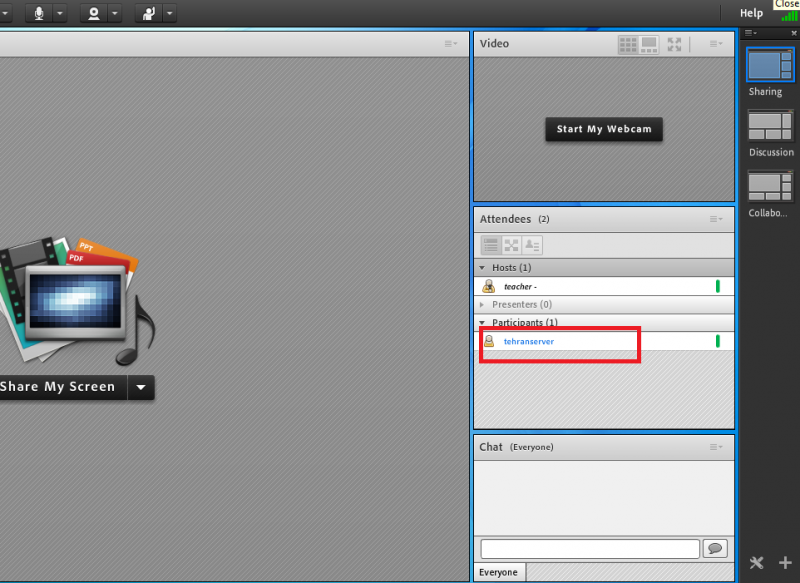Toggle the microphone icon in top toolbar
This screenshot has width=800, height=583.
[x=40, y=13]
